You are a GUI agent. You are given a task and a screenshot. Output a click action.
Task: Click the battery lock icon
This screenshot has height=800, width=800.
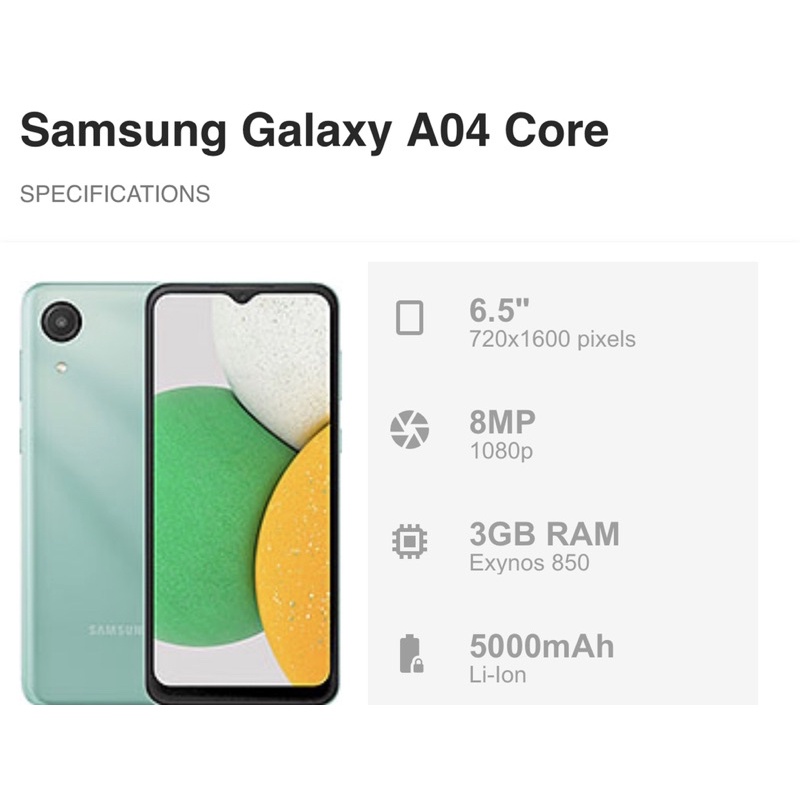[411, 654]
